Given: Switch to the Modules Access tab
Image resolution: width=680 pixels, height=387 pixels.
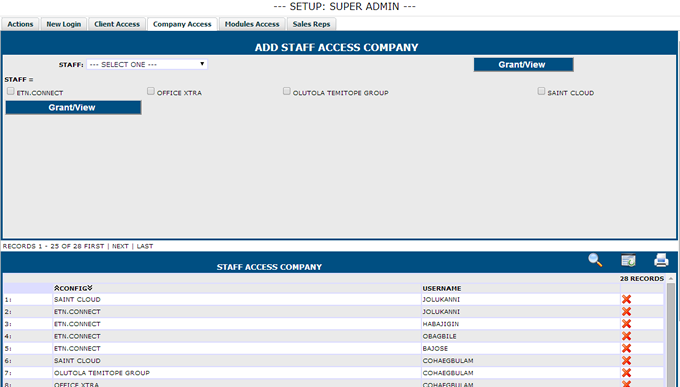Looking at the screenshot, I should pyautogui.click(x=252, y=24).
